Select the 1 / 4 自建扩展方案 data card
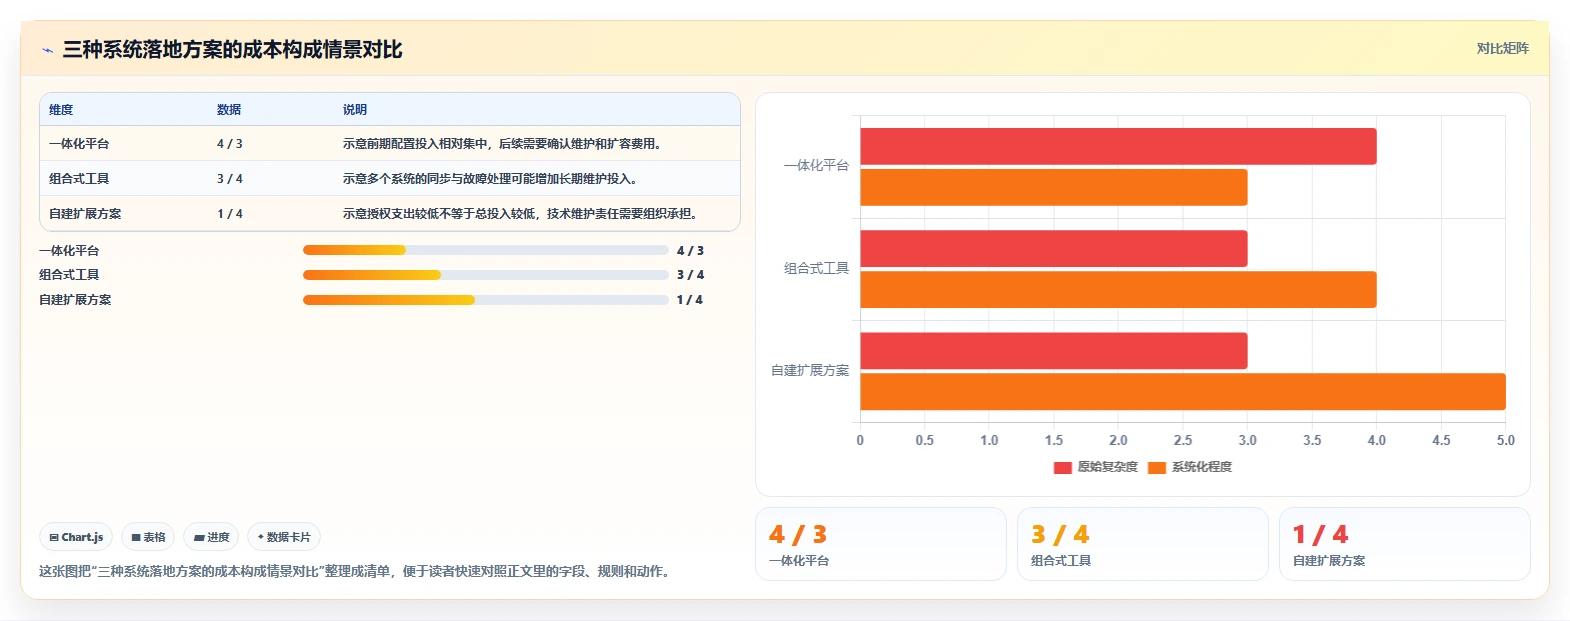 (x=1405, y=544)
